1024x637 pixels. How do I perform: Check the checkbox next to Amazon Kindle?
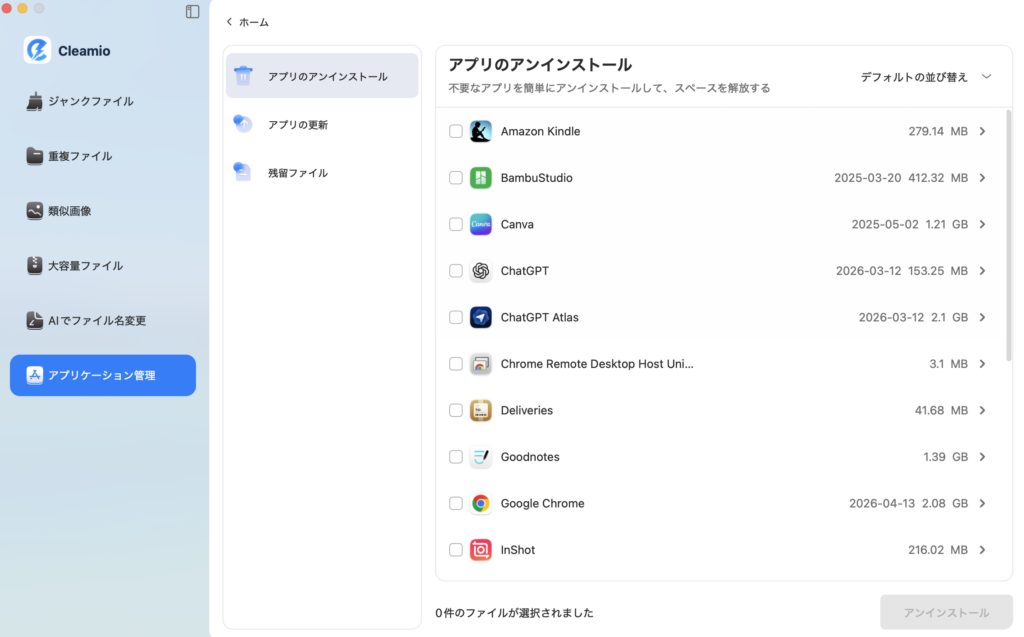point(455,131)
